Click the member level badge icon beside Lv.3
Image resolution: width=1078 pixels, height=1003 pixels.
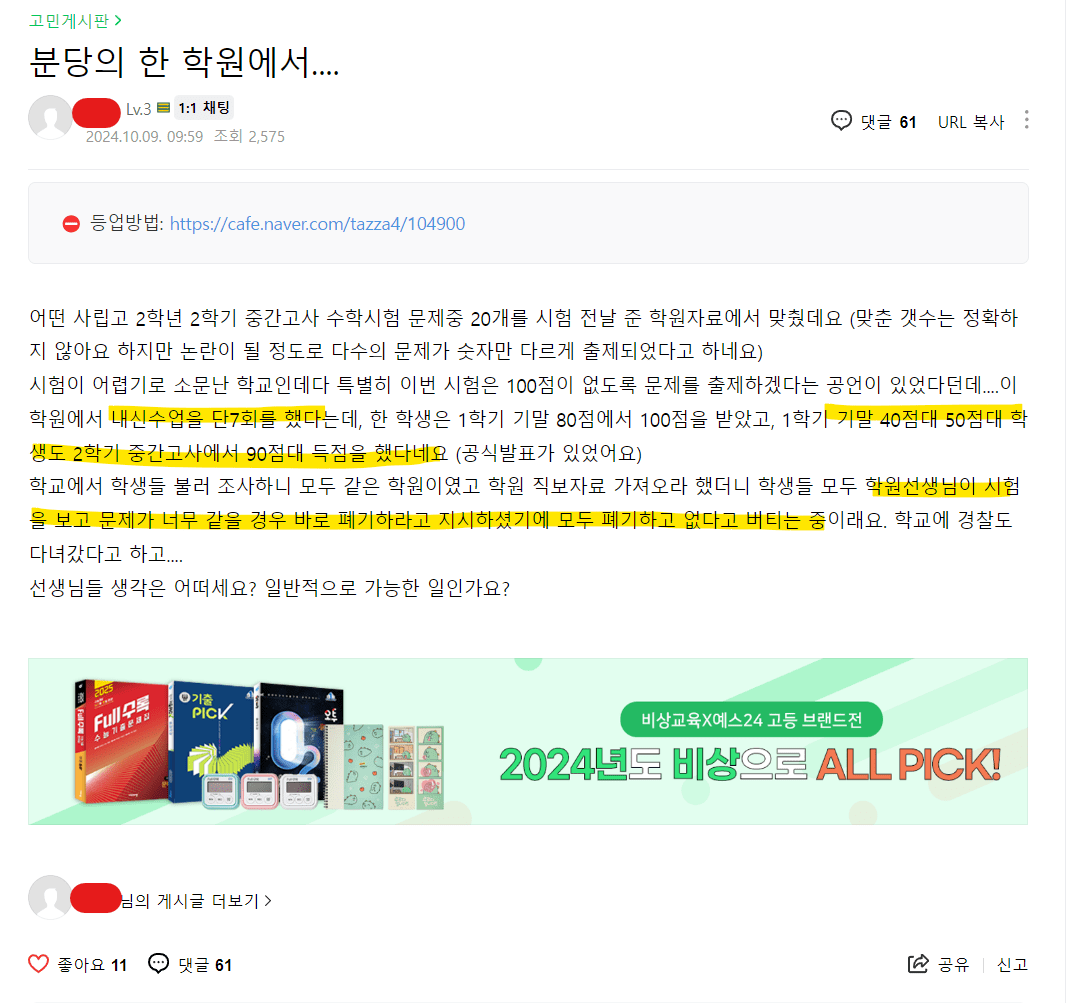pos(164,108)
